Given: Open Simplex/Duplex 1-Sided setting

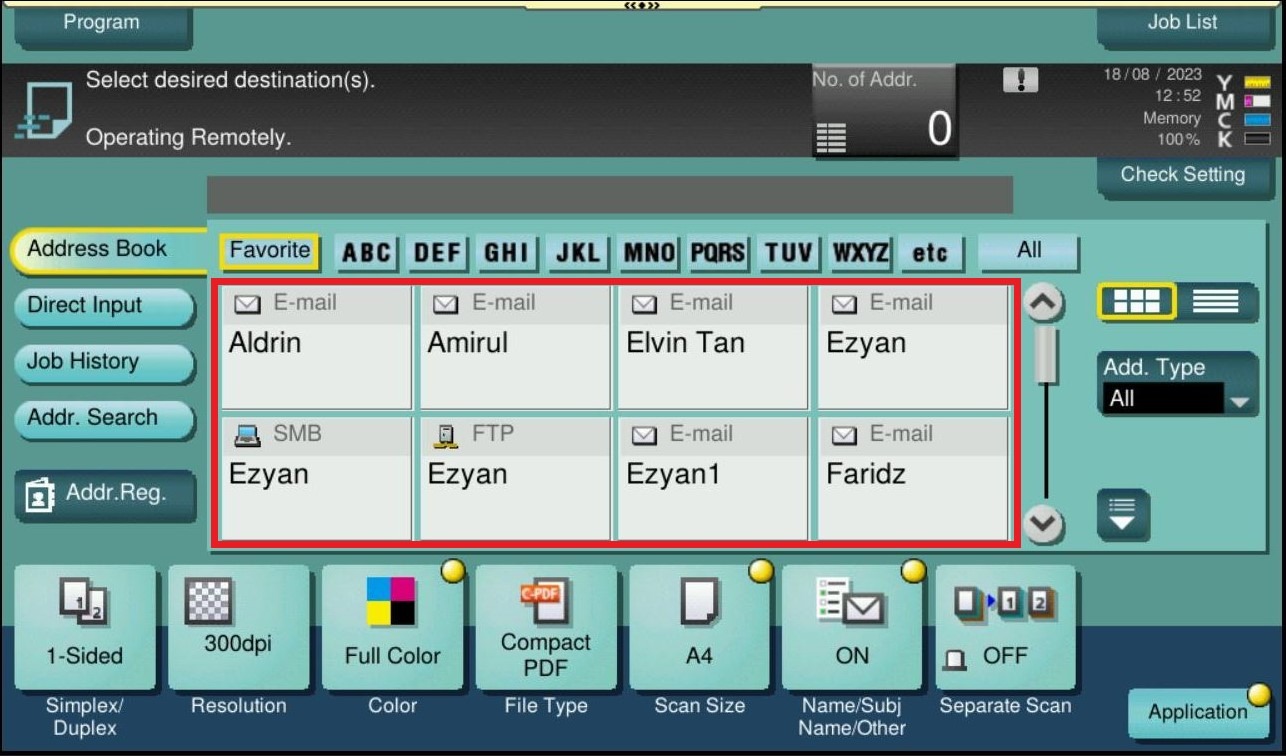Looking at the screenshot, I should coord(85,626).
